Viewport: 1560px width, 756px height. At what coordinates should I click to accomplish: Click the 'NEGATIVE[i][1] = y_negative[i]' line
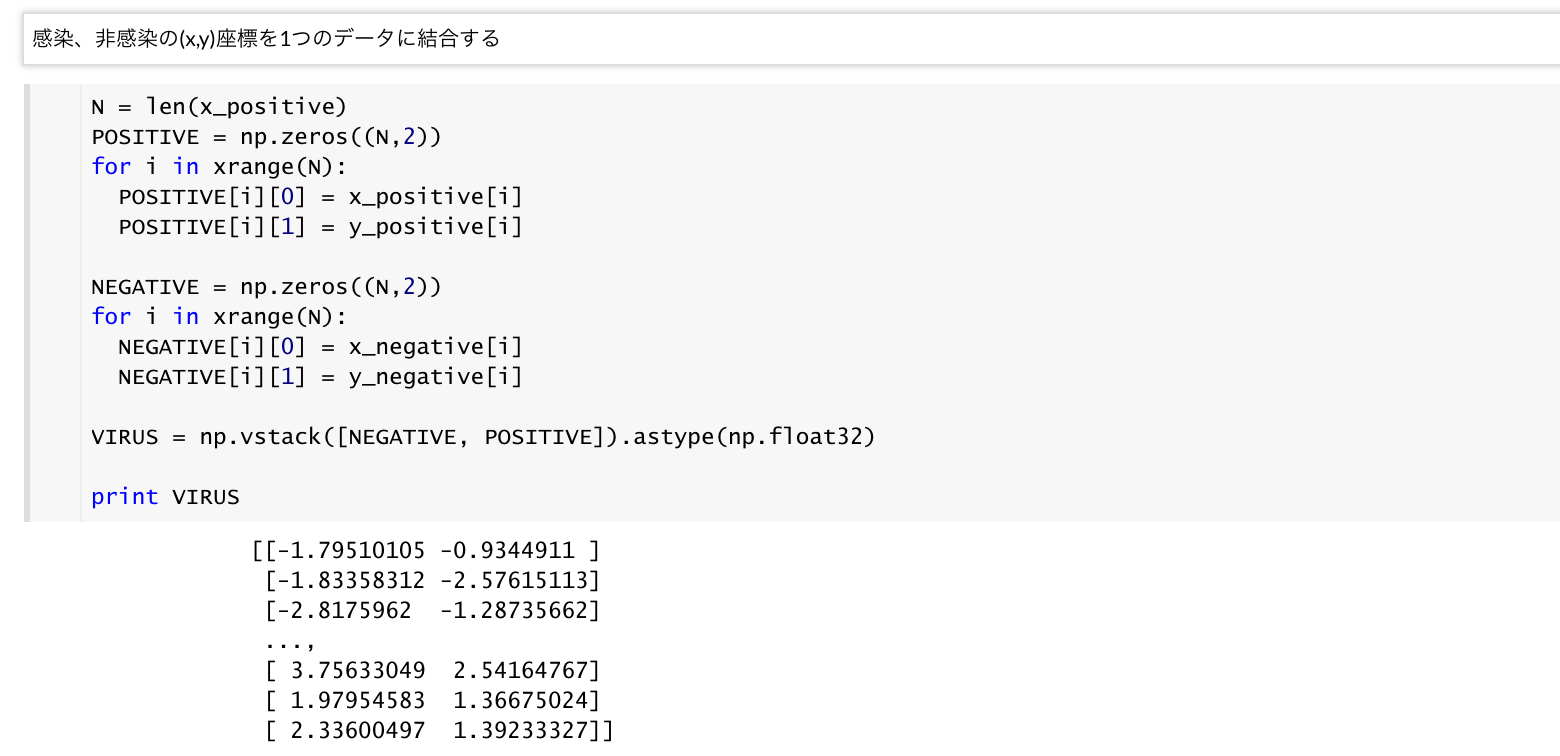coord(320,377)
